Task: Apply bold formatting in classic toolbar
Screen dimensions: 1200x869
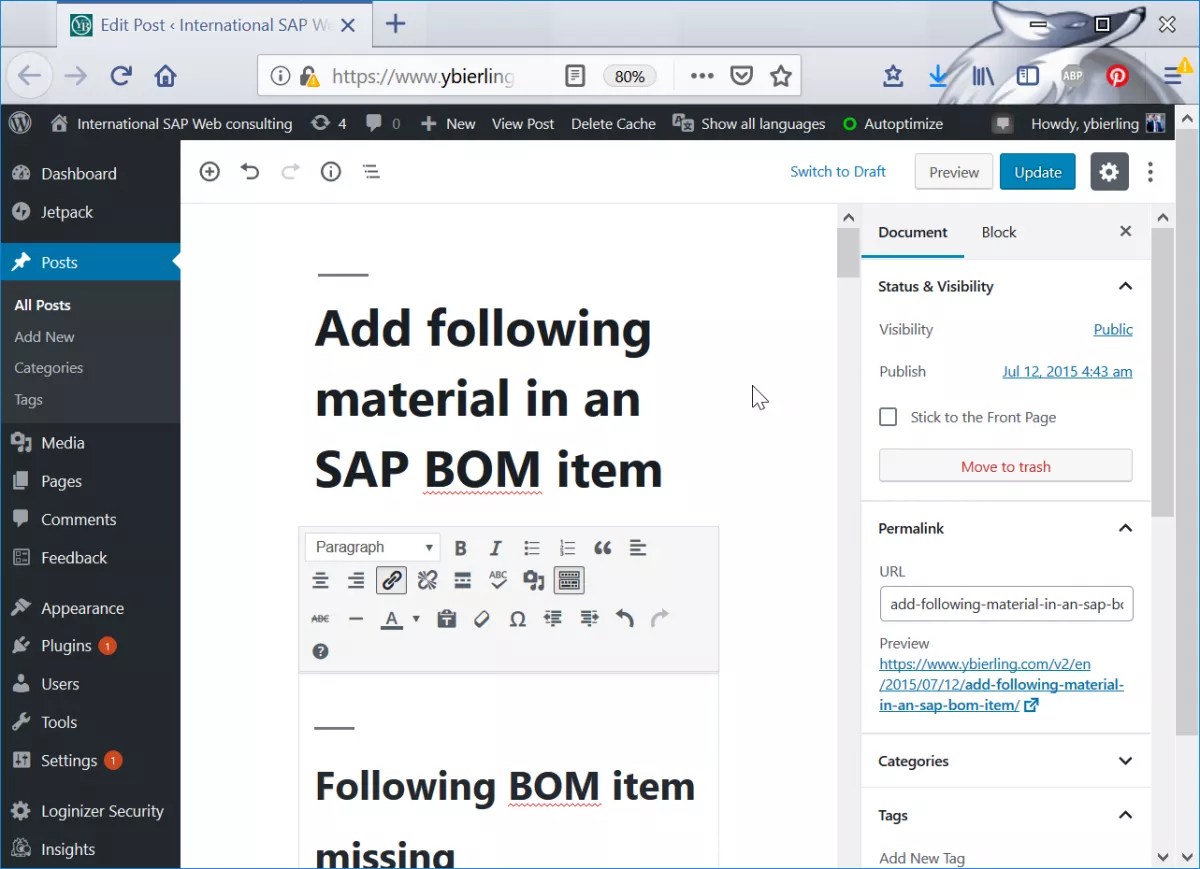Action: [x=461, y=548]
